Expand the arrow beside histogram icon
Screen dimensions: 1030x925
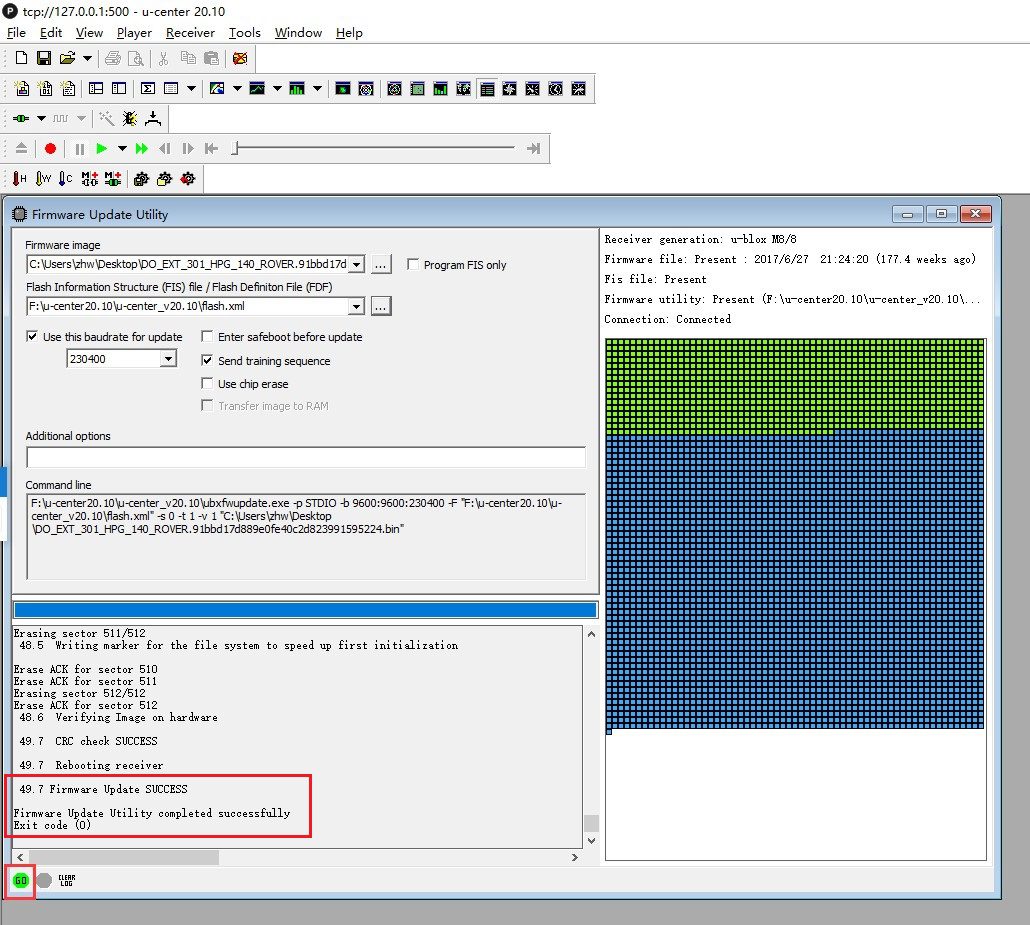(317, 89)
